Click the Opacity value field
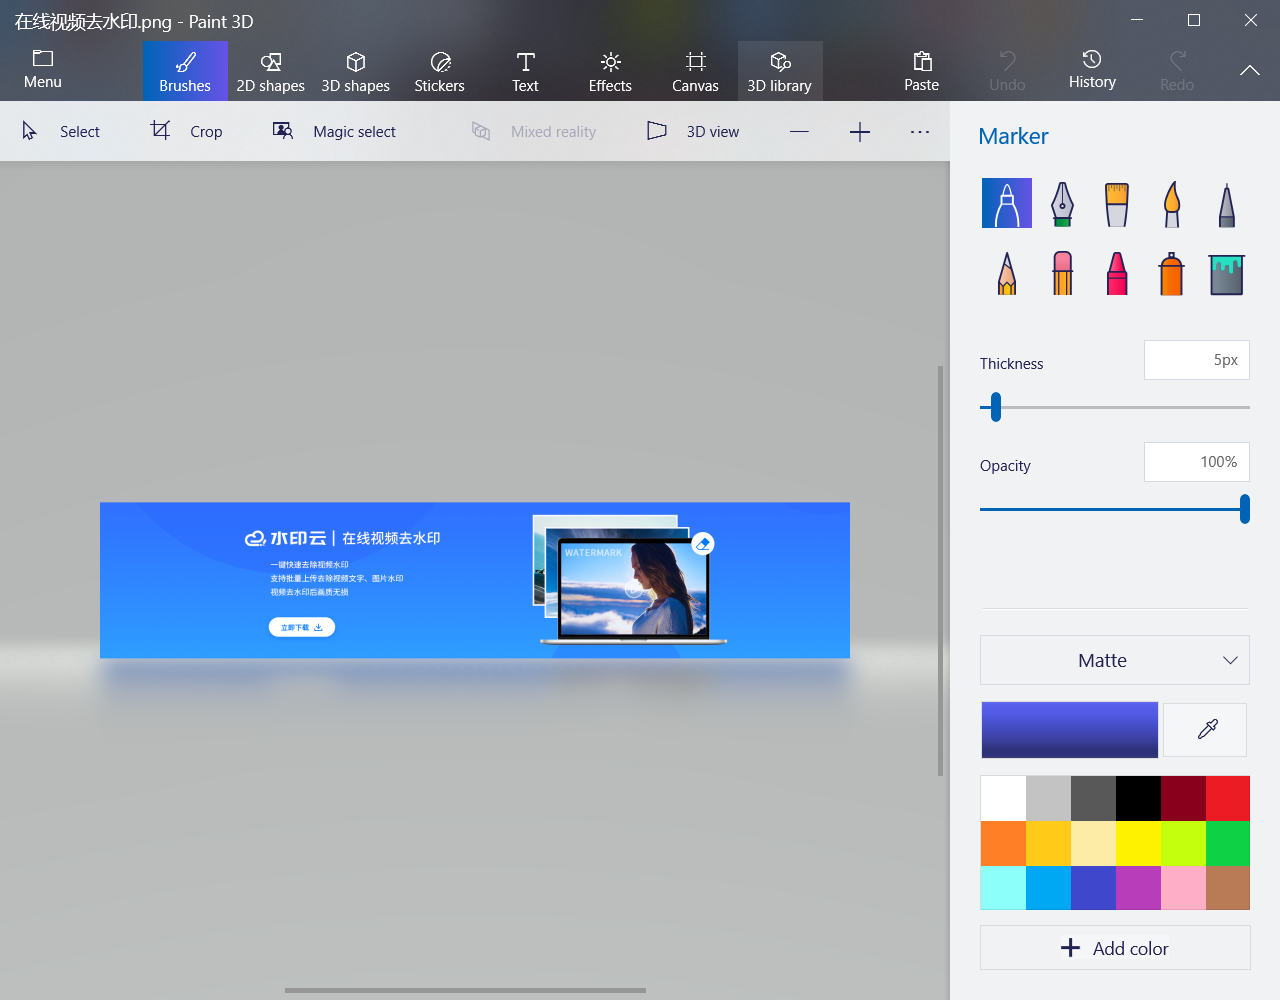This screenshot has width=1280, height=1000. (1197, 462)
